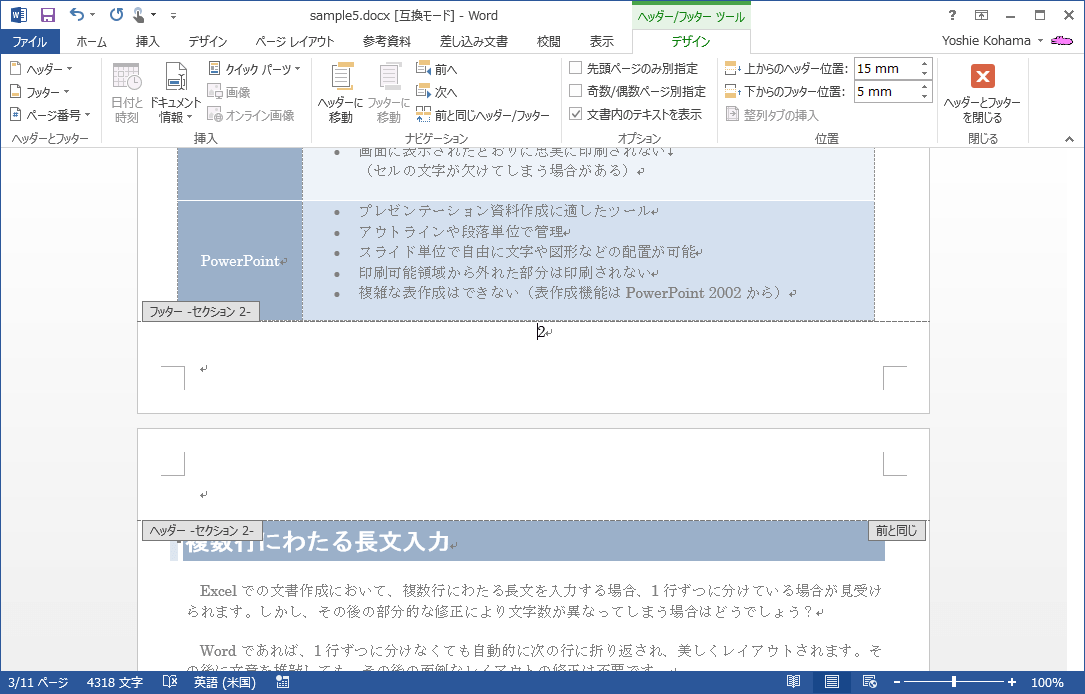The width and height of the screenshot is (1085, 694).
Task: Click the header from top 15 mm field
Action: 886,69
